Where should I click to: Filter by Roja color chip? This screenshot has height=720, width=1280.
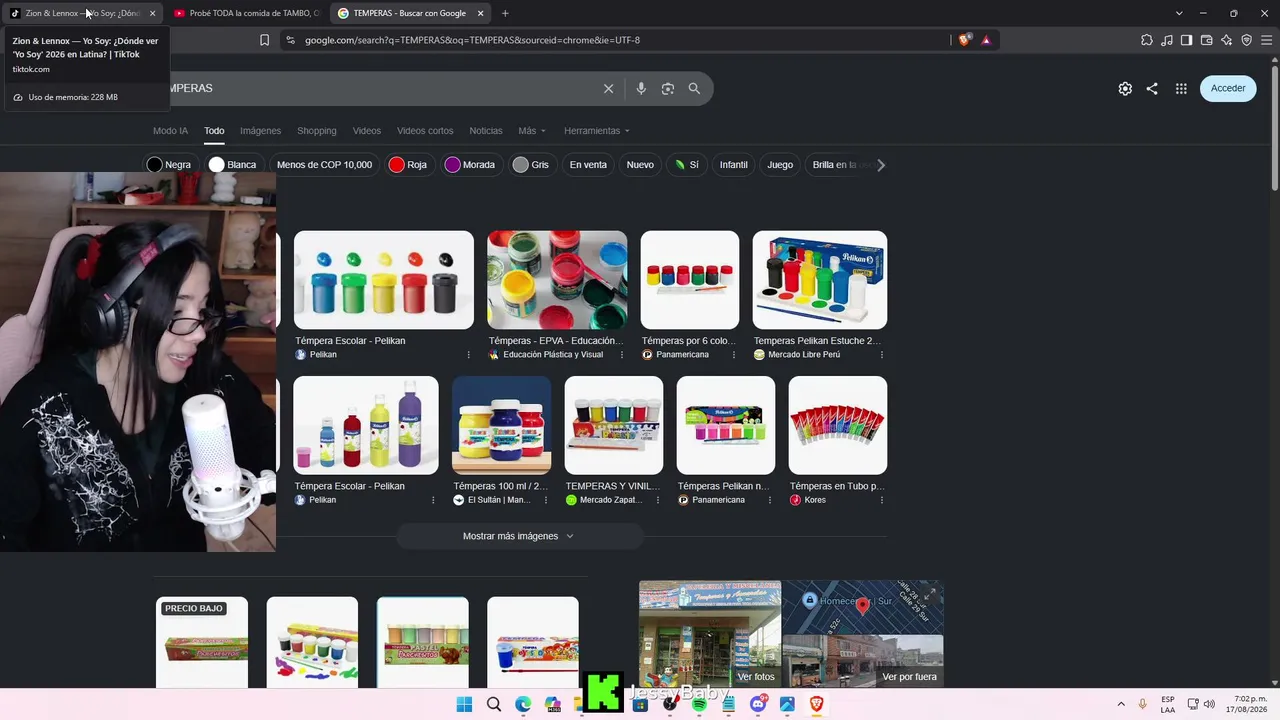coord(408,165)
